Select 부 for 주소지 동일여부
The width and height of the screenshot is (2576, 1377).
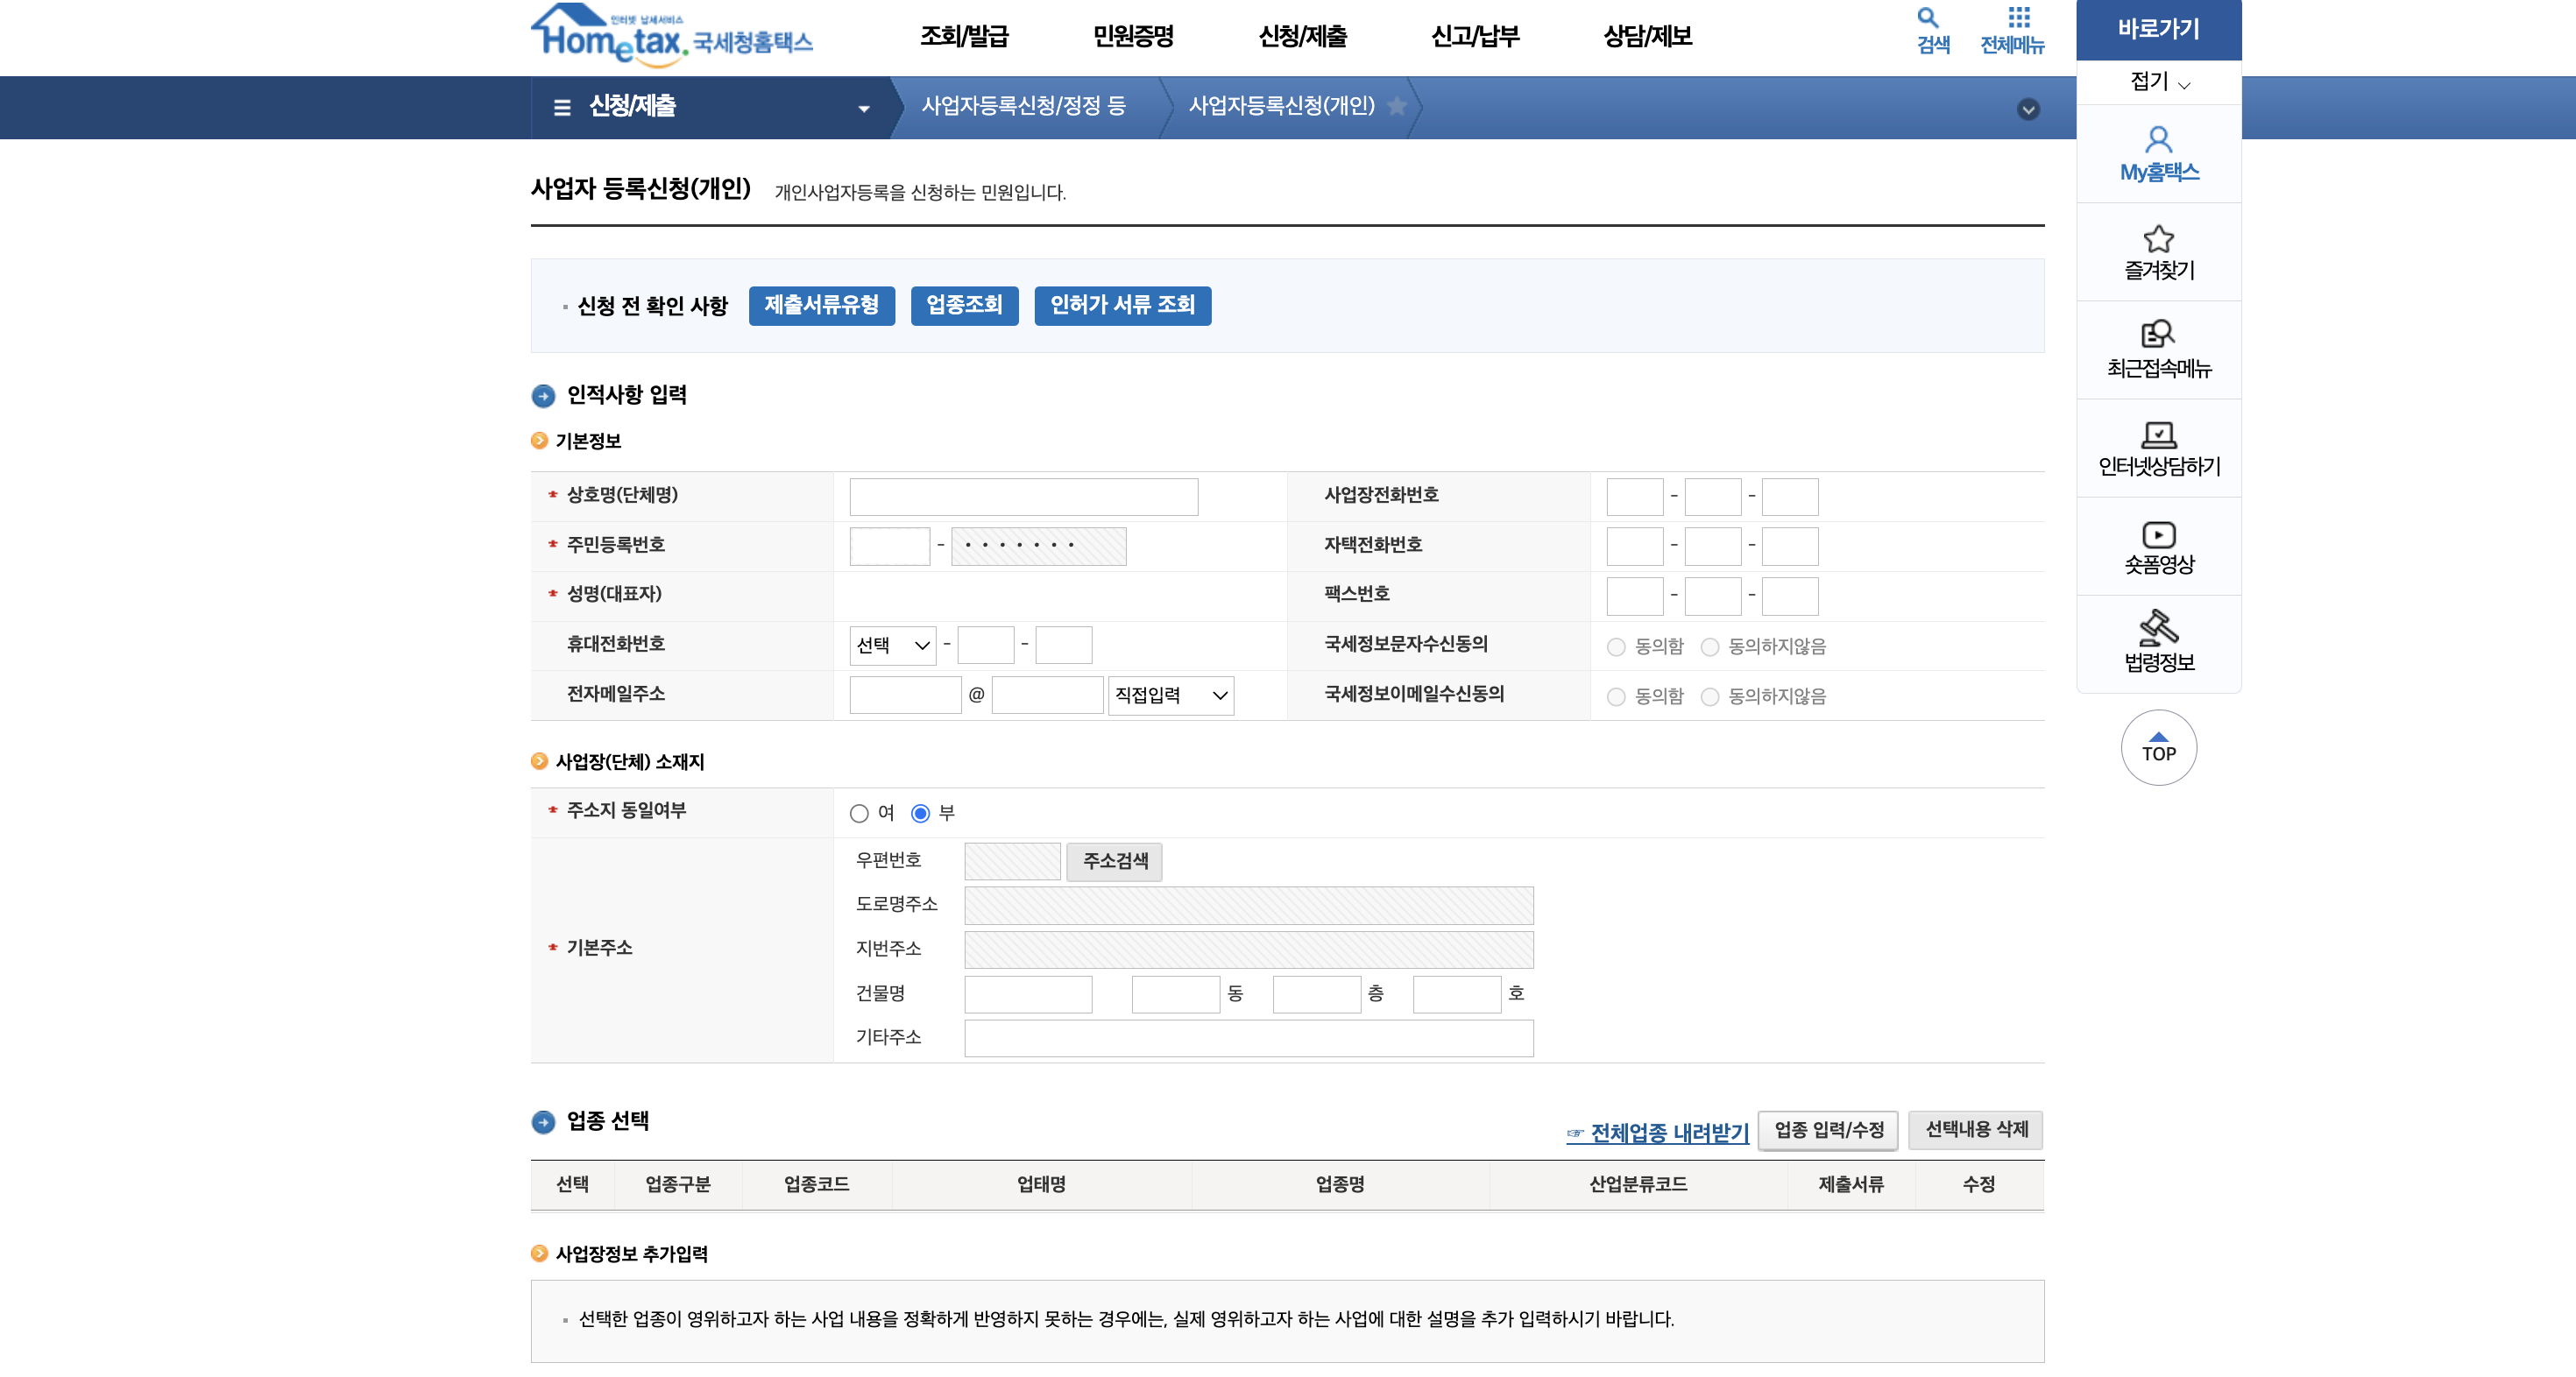pos(920,813)
